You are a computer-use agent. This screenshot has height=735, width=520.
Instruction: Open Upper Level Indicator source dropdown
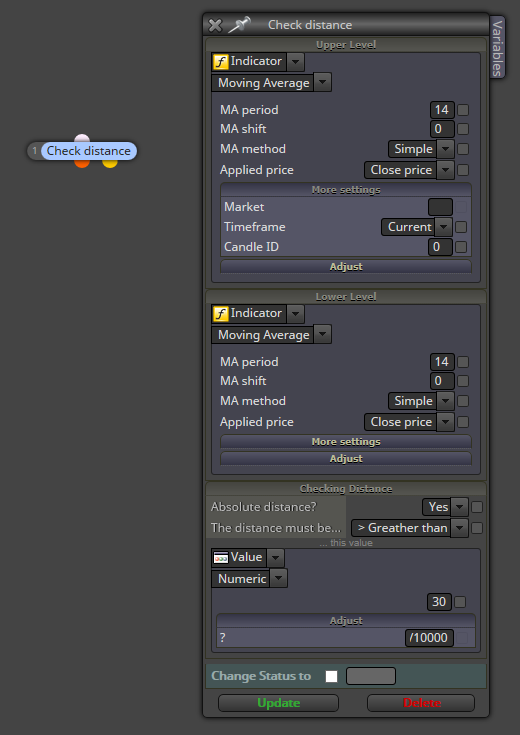click(x=295, y=61)
